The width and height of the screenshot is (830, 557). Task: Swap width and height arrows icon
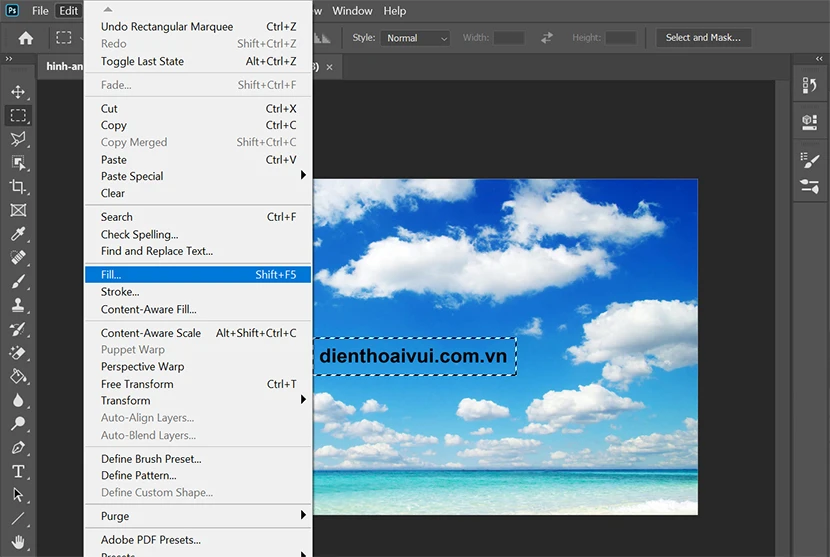tap(547, 38)
